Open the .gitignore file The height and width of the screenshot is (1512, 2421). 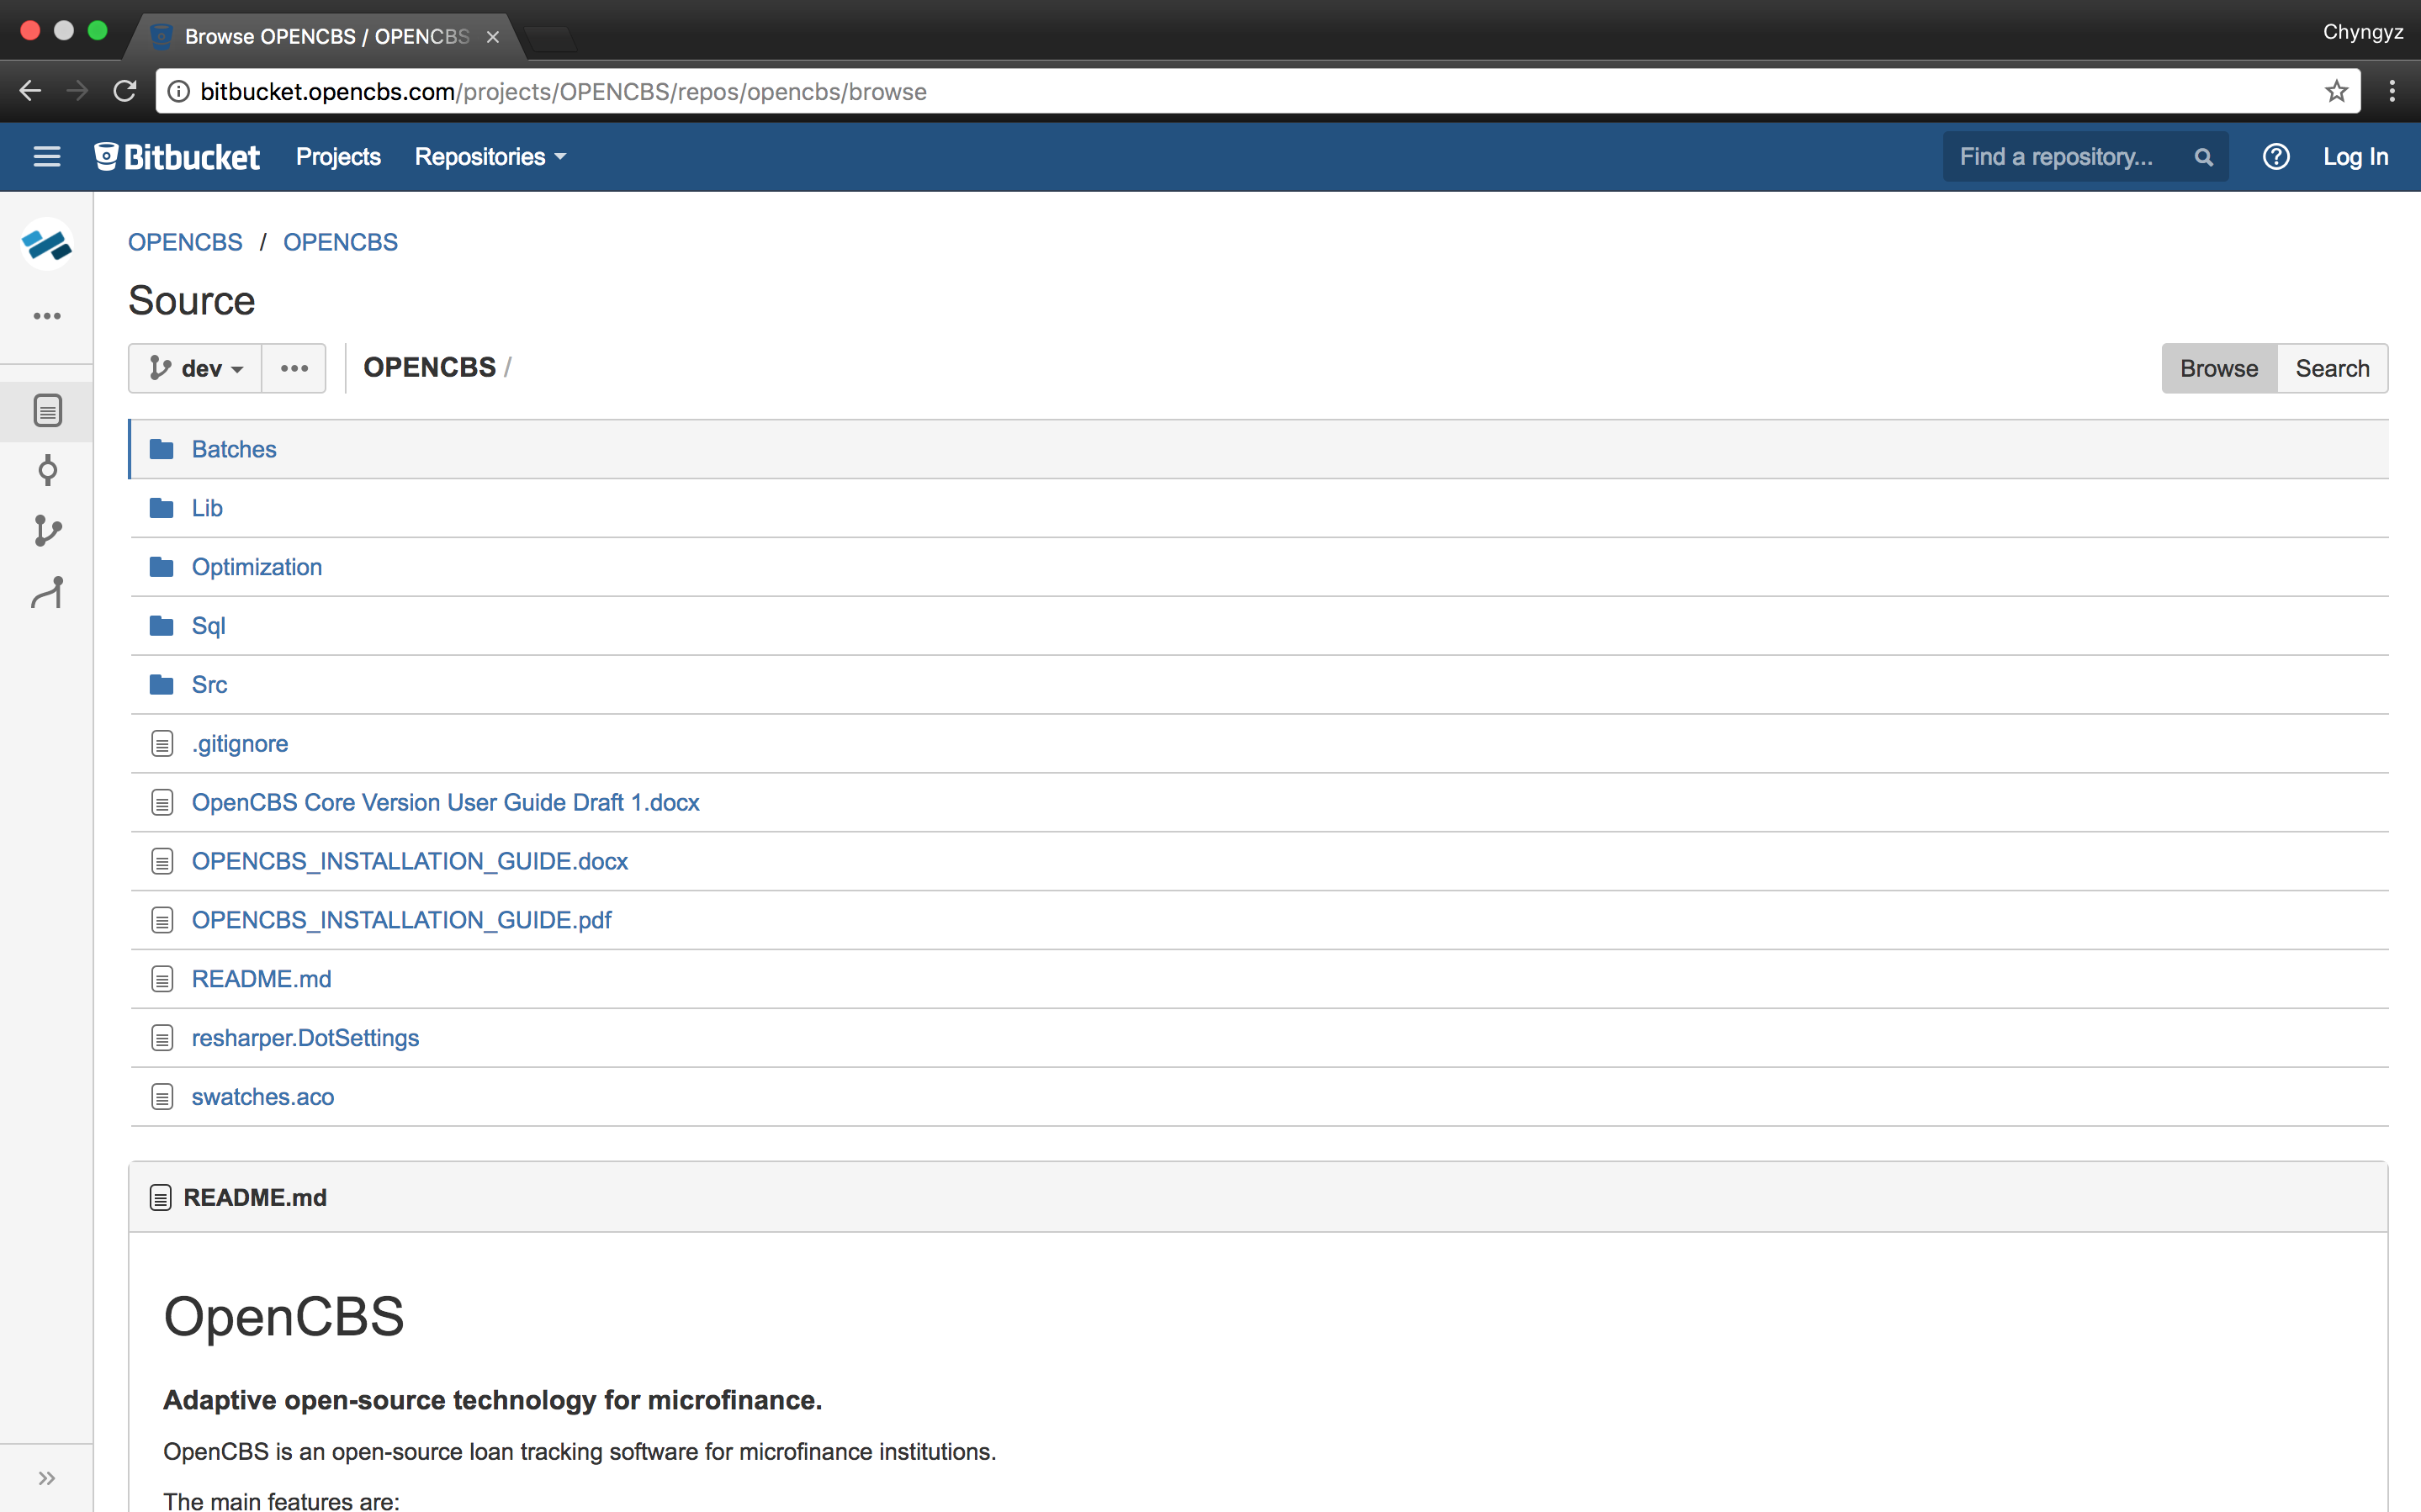pos(240,744)
